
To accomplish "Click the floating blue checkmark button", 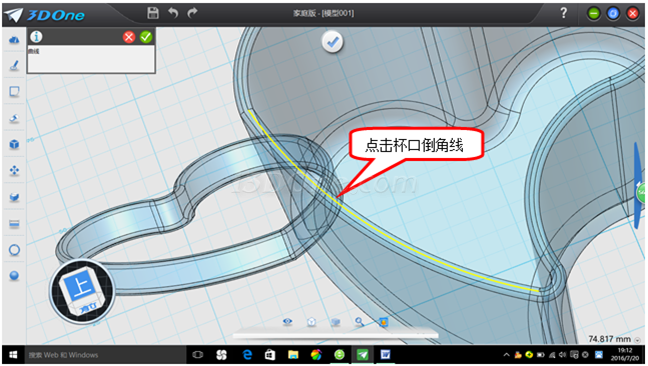I will (x=333, y=42).
